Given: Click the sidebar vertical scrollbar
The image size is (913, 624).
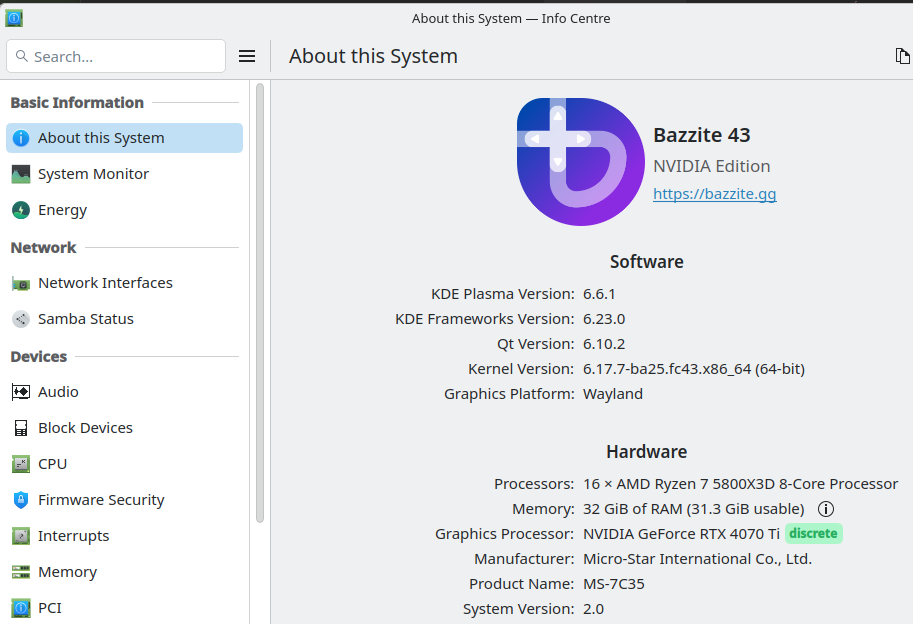Looking at the screenshot, I should click(260, 300).
